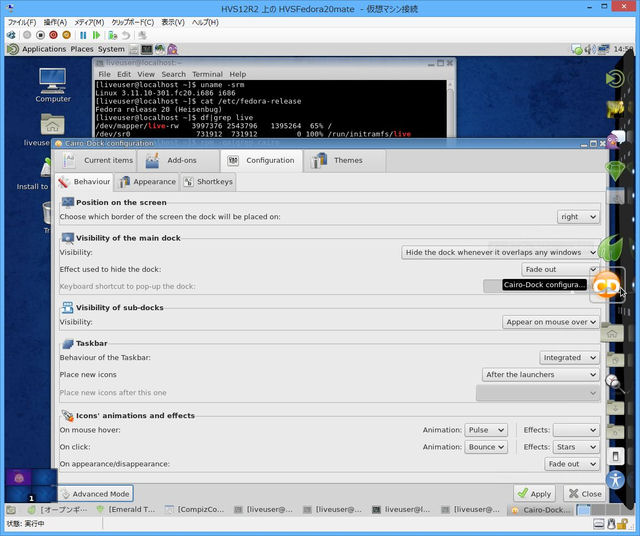Click the show desktop button on bottom panel
Screen dimensions: 640x536
pyautogui.click(x=11, y=510)
